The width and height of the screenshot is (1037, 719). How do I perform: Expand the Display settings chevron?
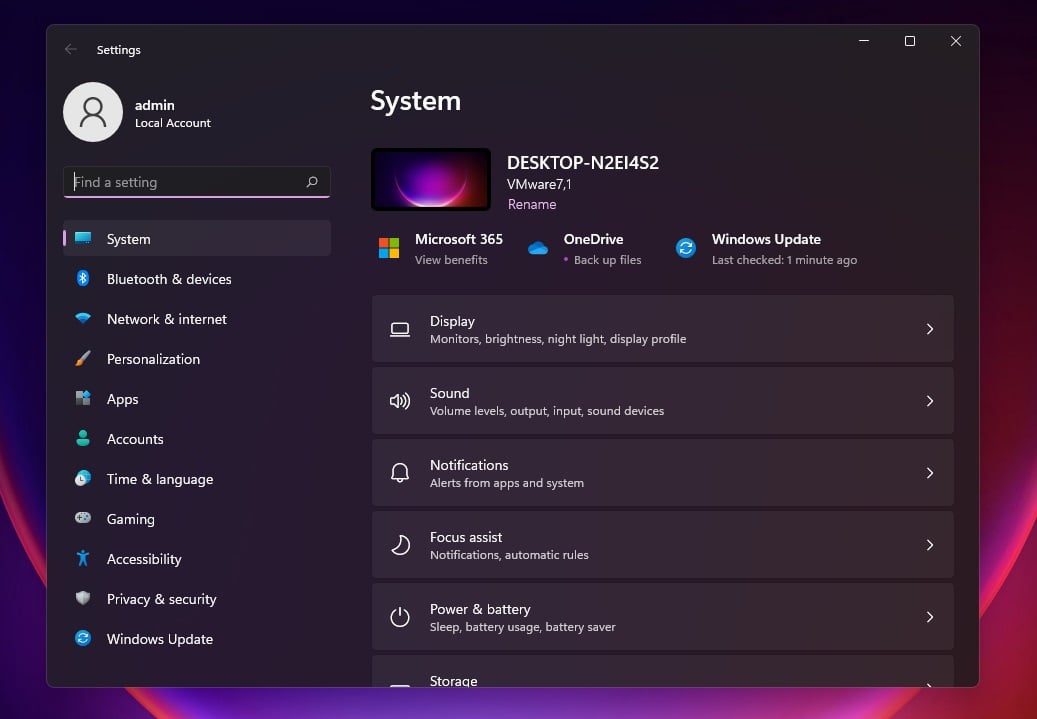[x=929, y=329]
